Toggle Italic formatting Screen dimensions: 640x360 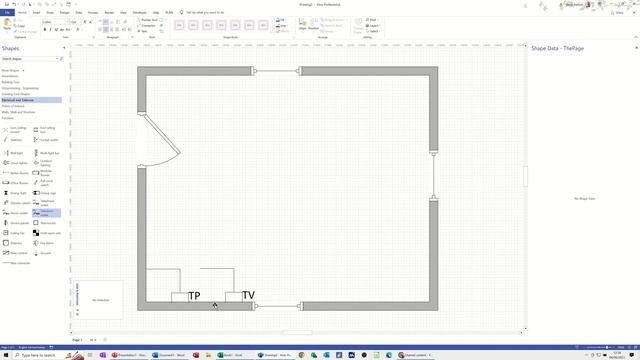[x=51, y=30]
